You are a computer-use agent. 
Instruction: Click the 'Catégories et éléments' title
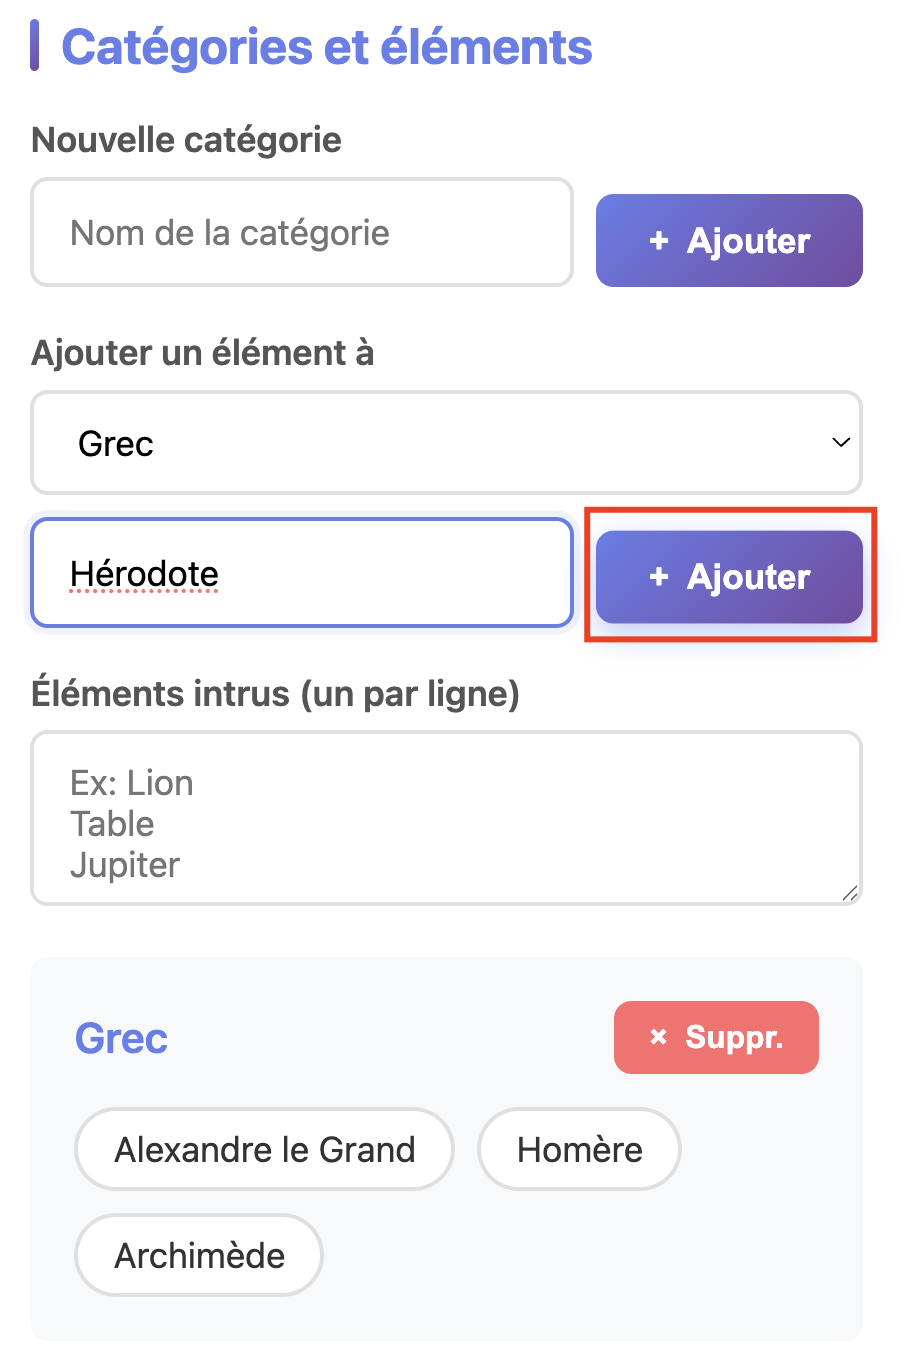click(327, 47)
